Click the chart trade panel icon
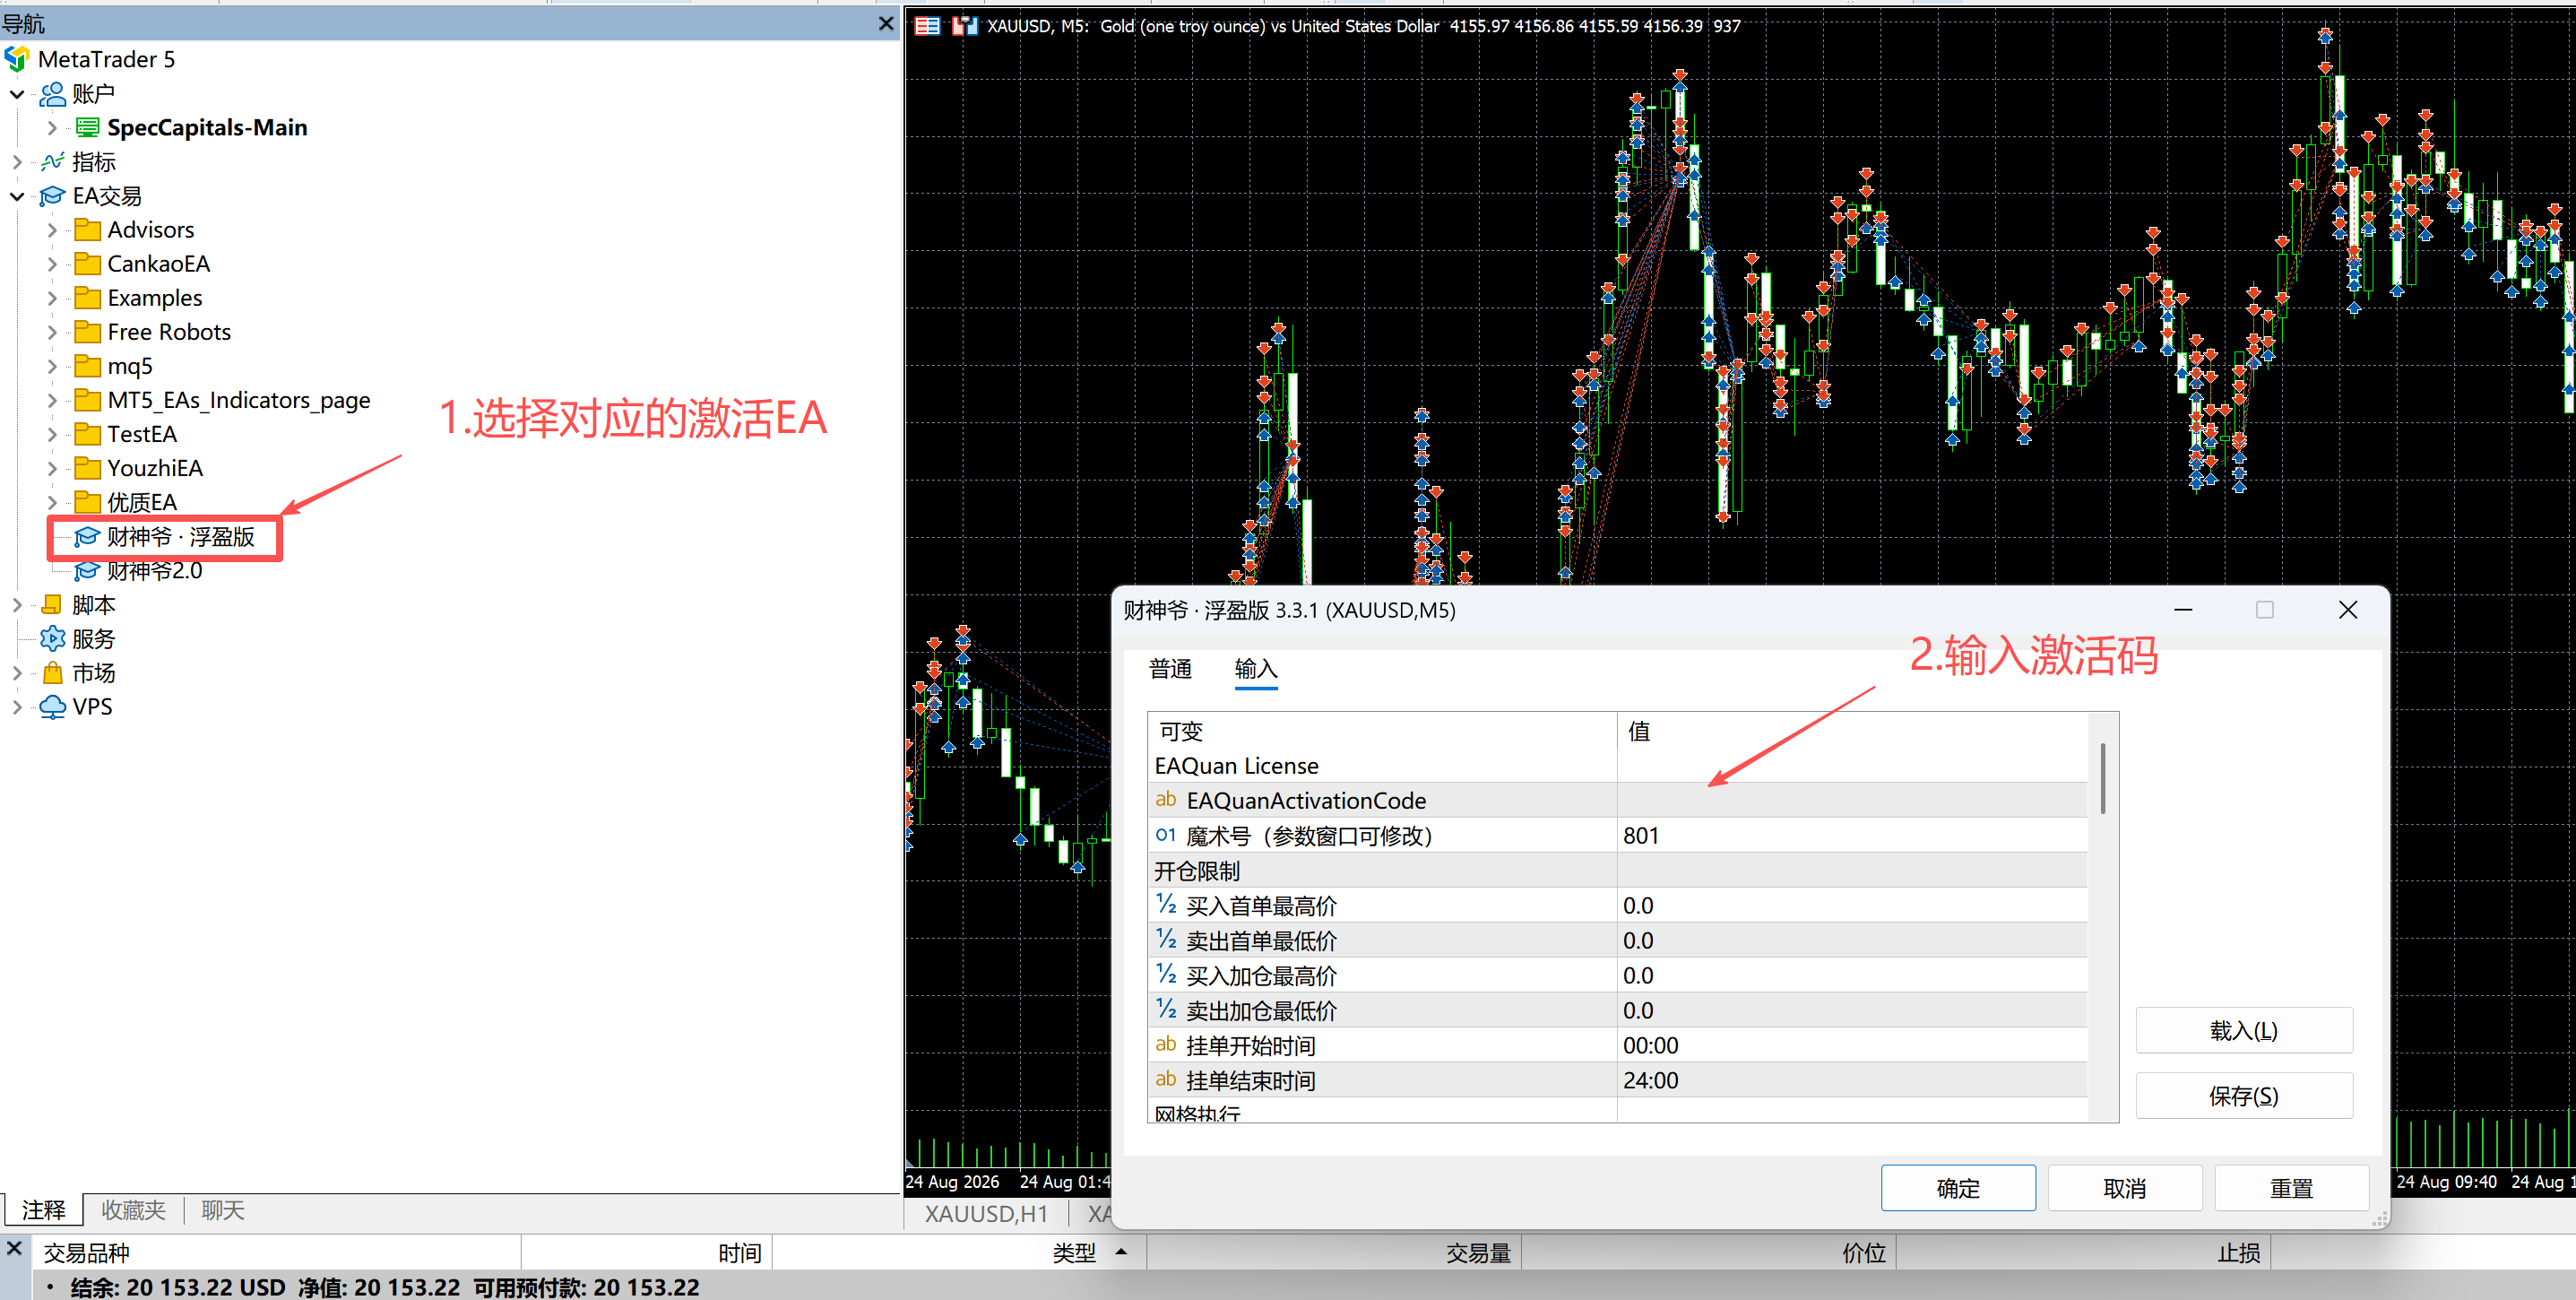The width and height of the screenshot is (2576, 1300). tap(928, 26)
